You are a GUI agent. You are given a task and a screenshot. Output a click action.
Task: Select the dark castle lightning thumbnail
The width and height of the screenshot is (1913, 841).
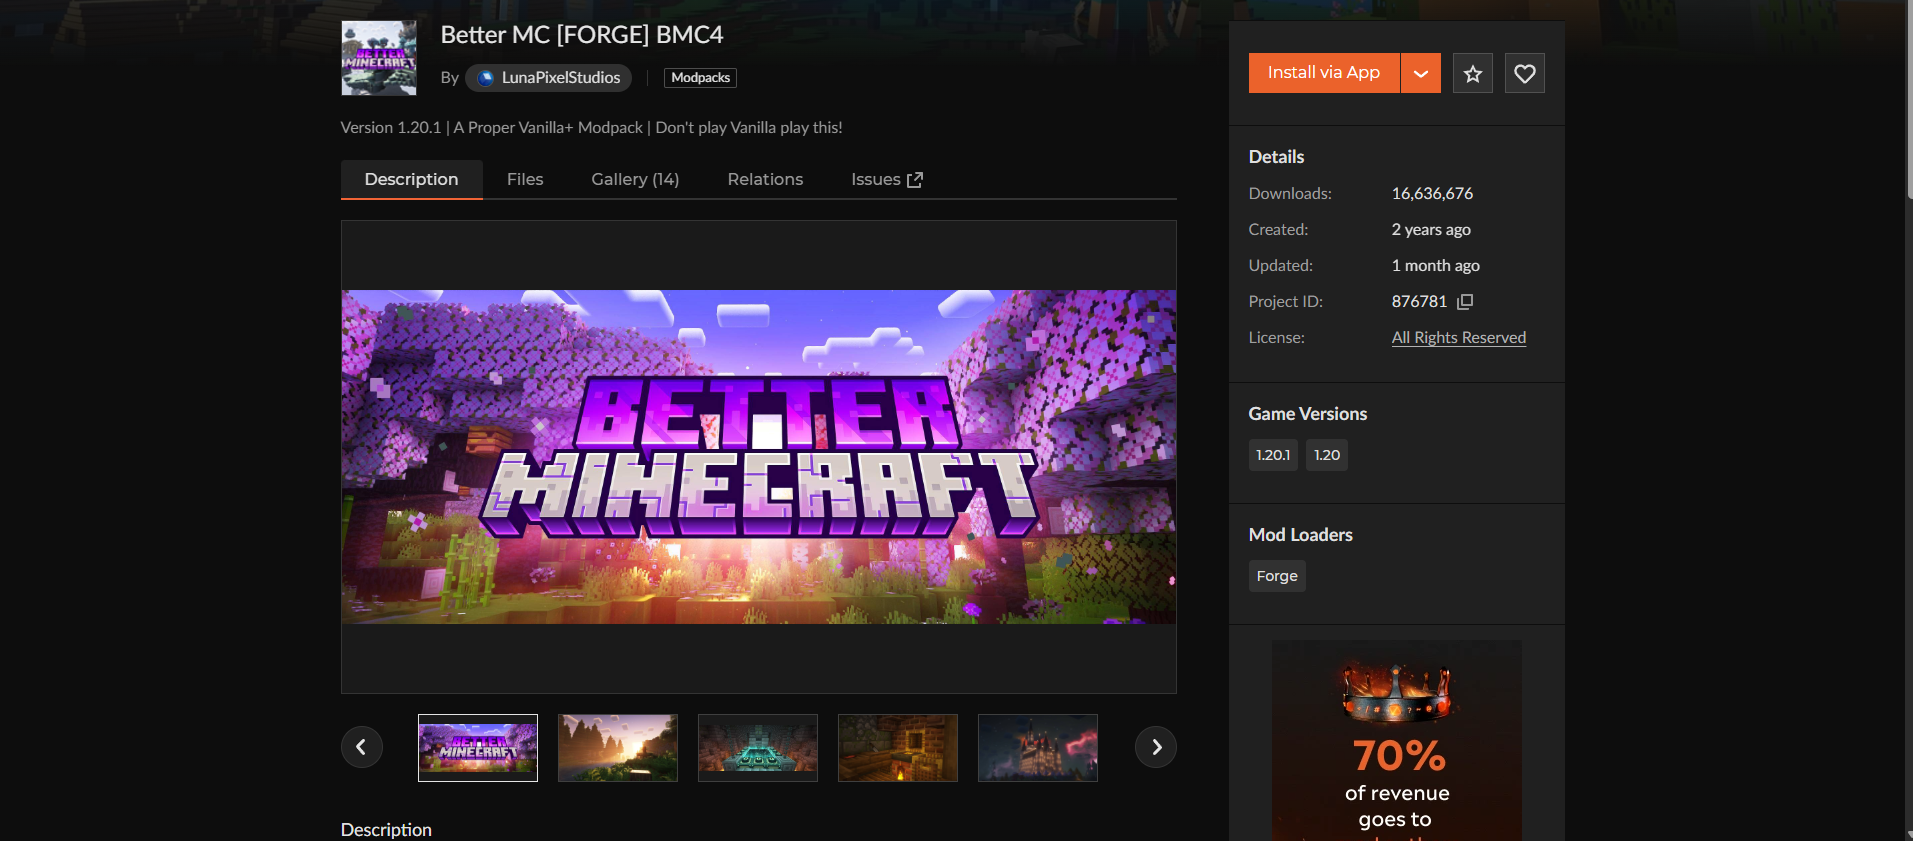tap(1038, 748)
